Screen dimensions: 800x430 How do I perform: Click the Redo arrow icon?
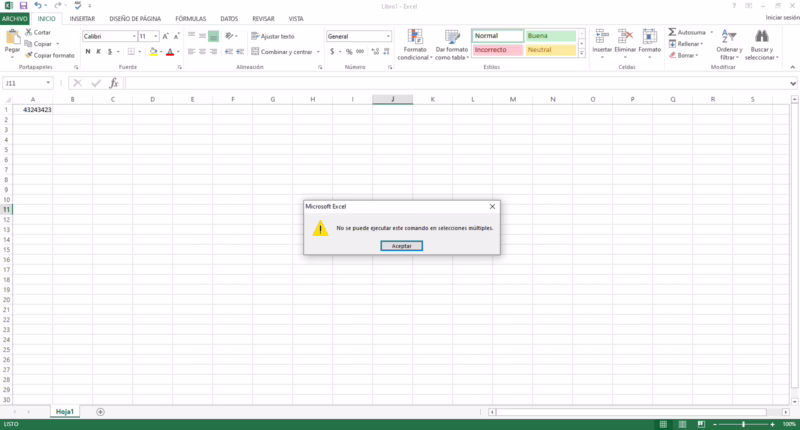click(58, 6)
